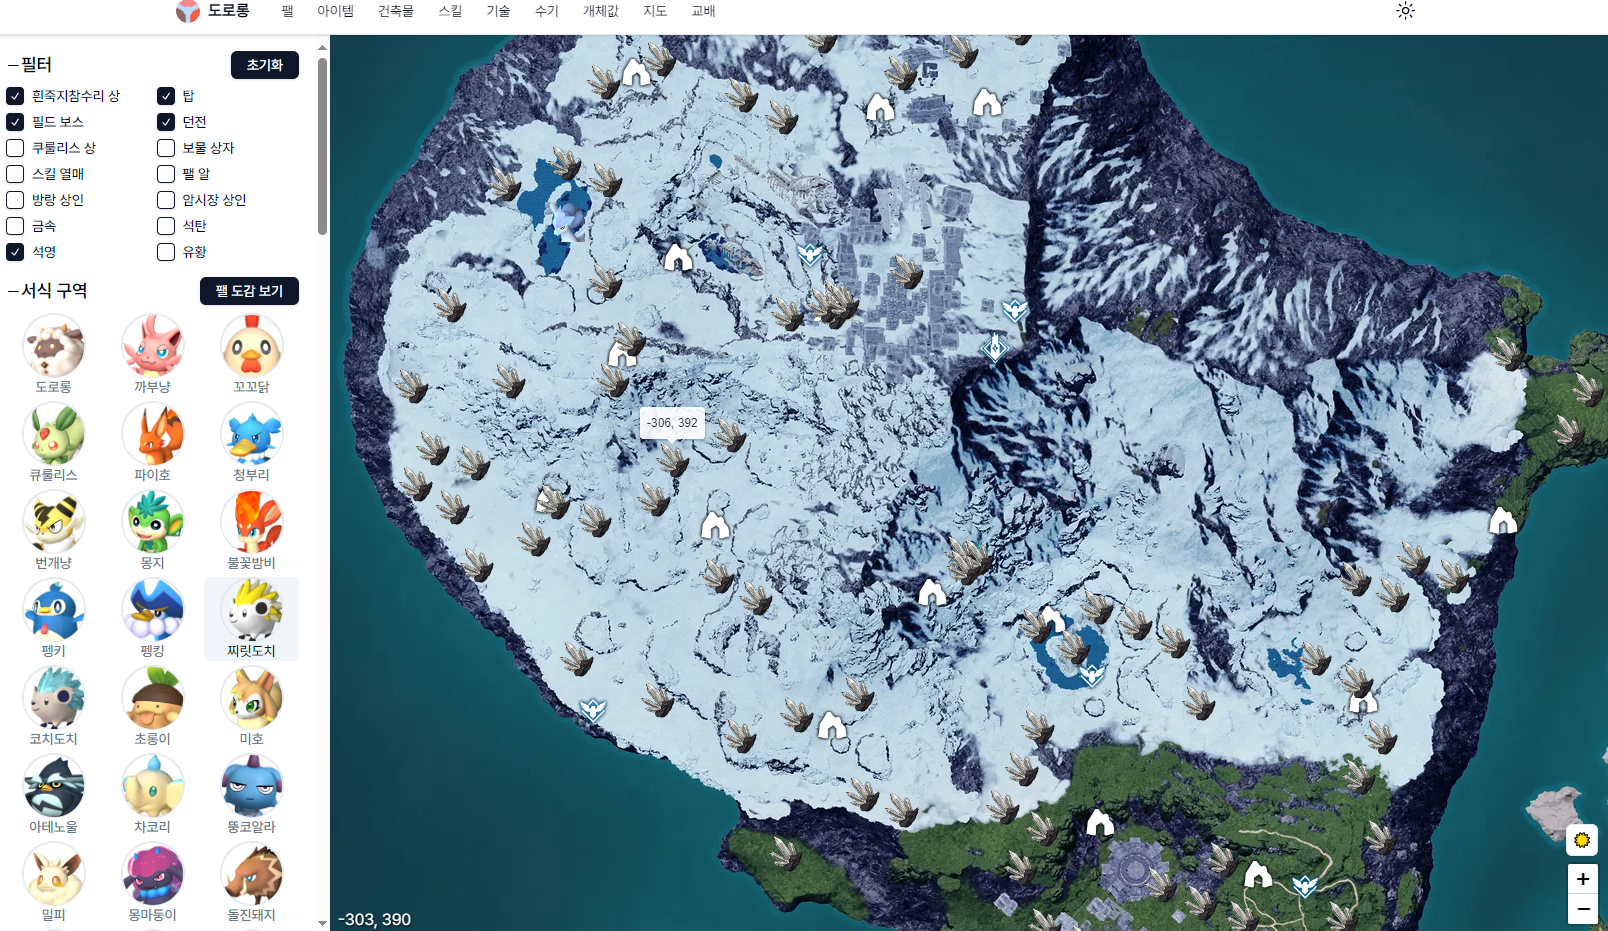Screen dimensions: 1608x931
Task: Select the 큐룰리스 pal habitat icon
Action: coord(54,434)
